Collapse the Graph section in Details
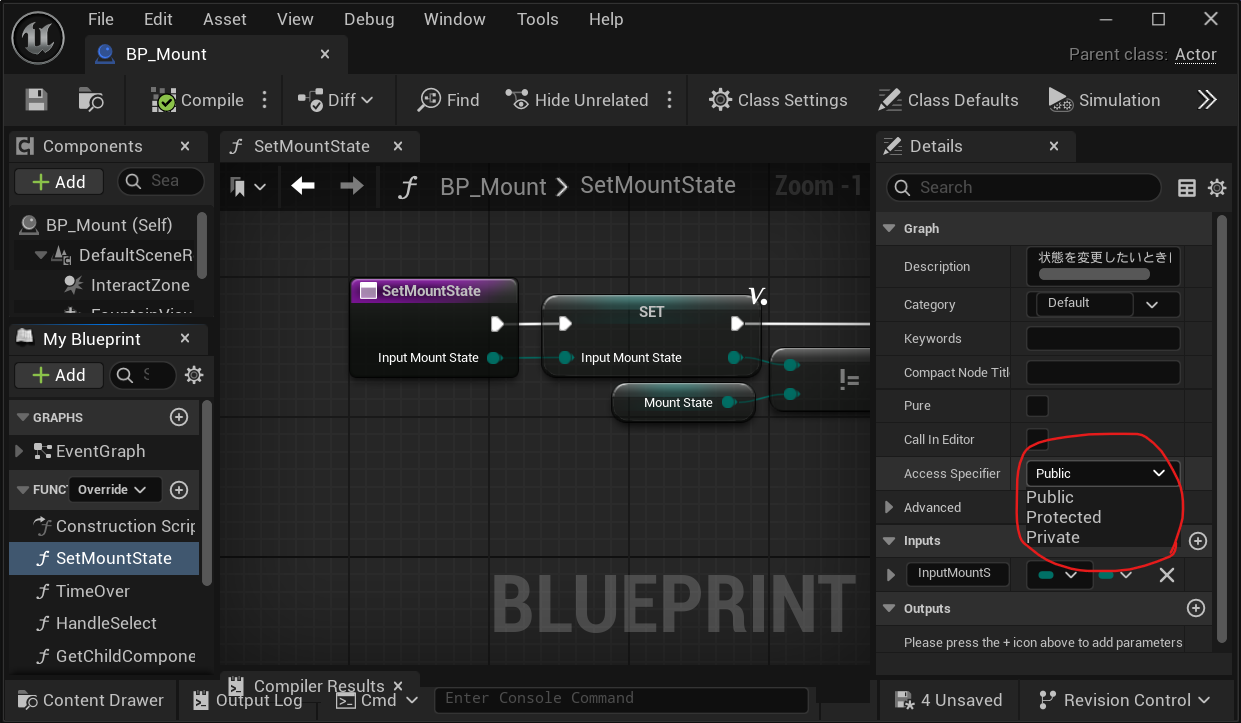The width and height of the screenshot is (1241, 723). pos(889,228)
